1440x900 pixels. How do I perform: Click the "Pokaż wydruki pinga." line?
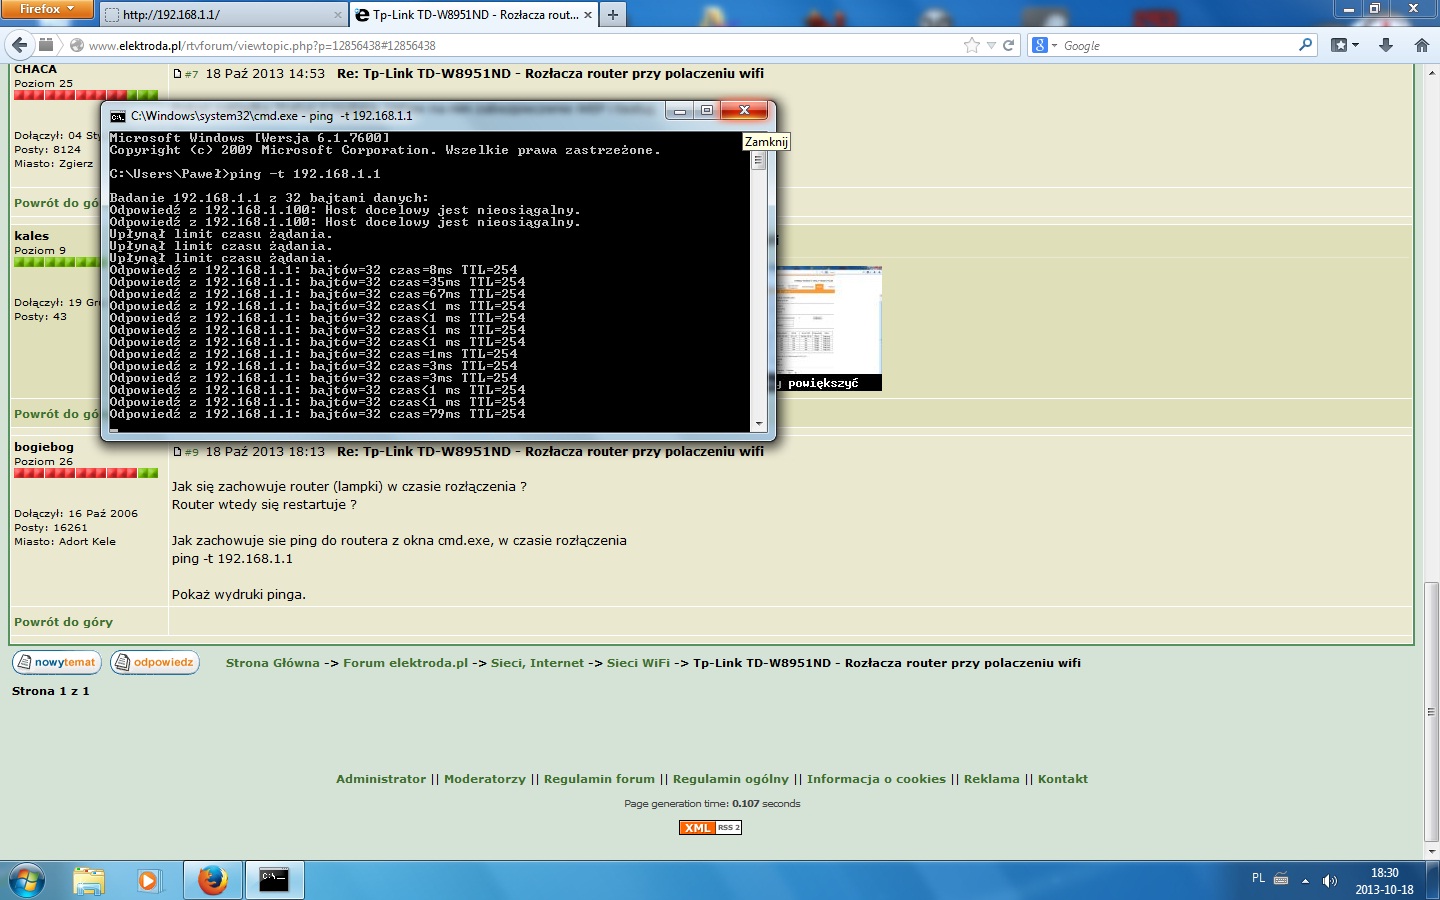[239, 595]
